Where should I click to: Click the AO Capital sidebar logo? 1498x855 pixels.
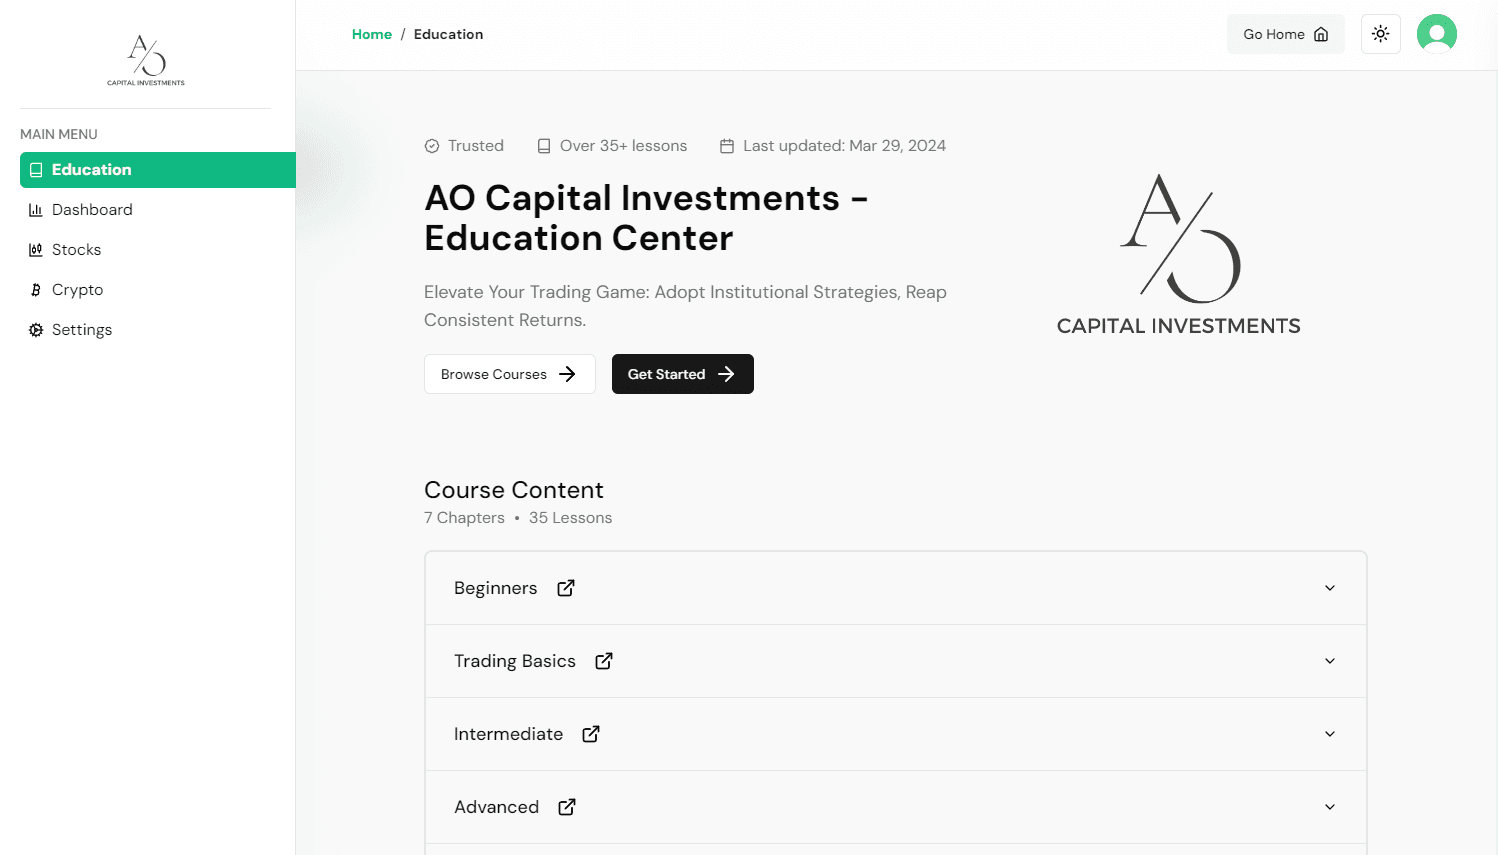point(146,60)
